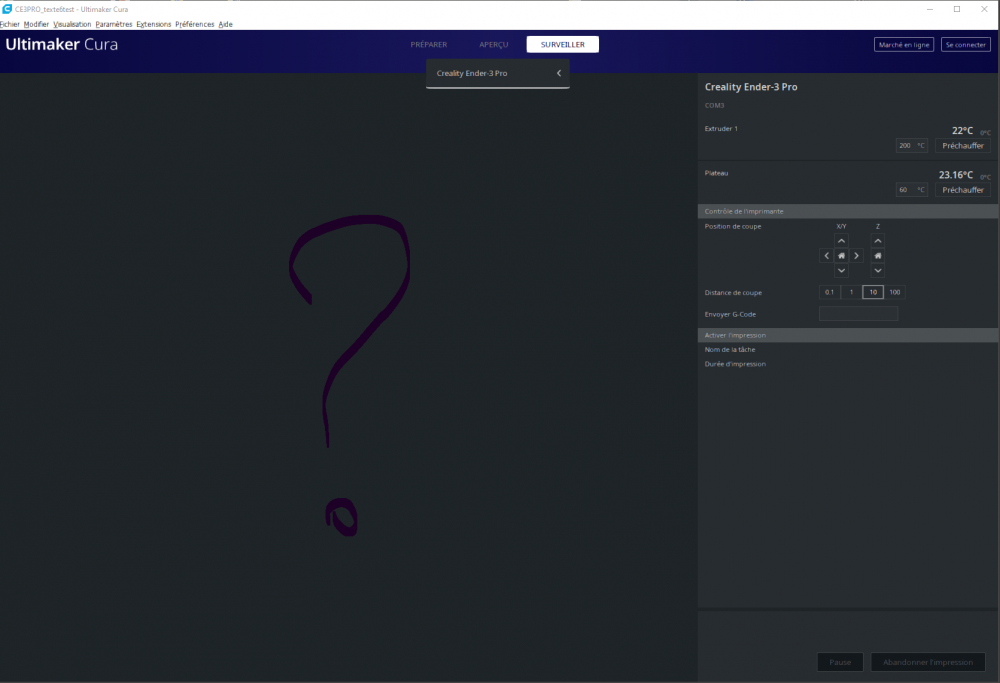Image resolution: width=1000 pixels, height=683 pixels.
Task: Click the Pause print button
Action: pyautogui.click(x=840, y=662)
